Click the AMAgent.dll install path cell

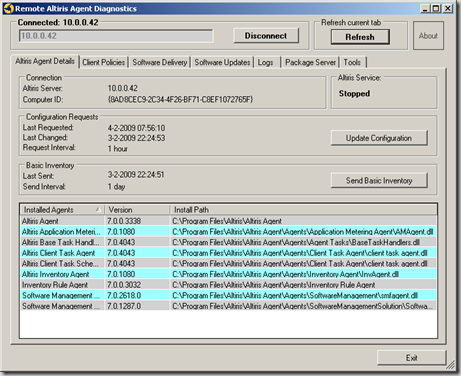(303, 232)
